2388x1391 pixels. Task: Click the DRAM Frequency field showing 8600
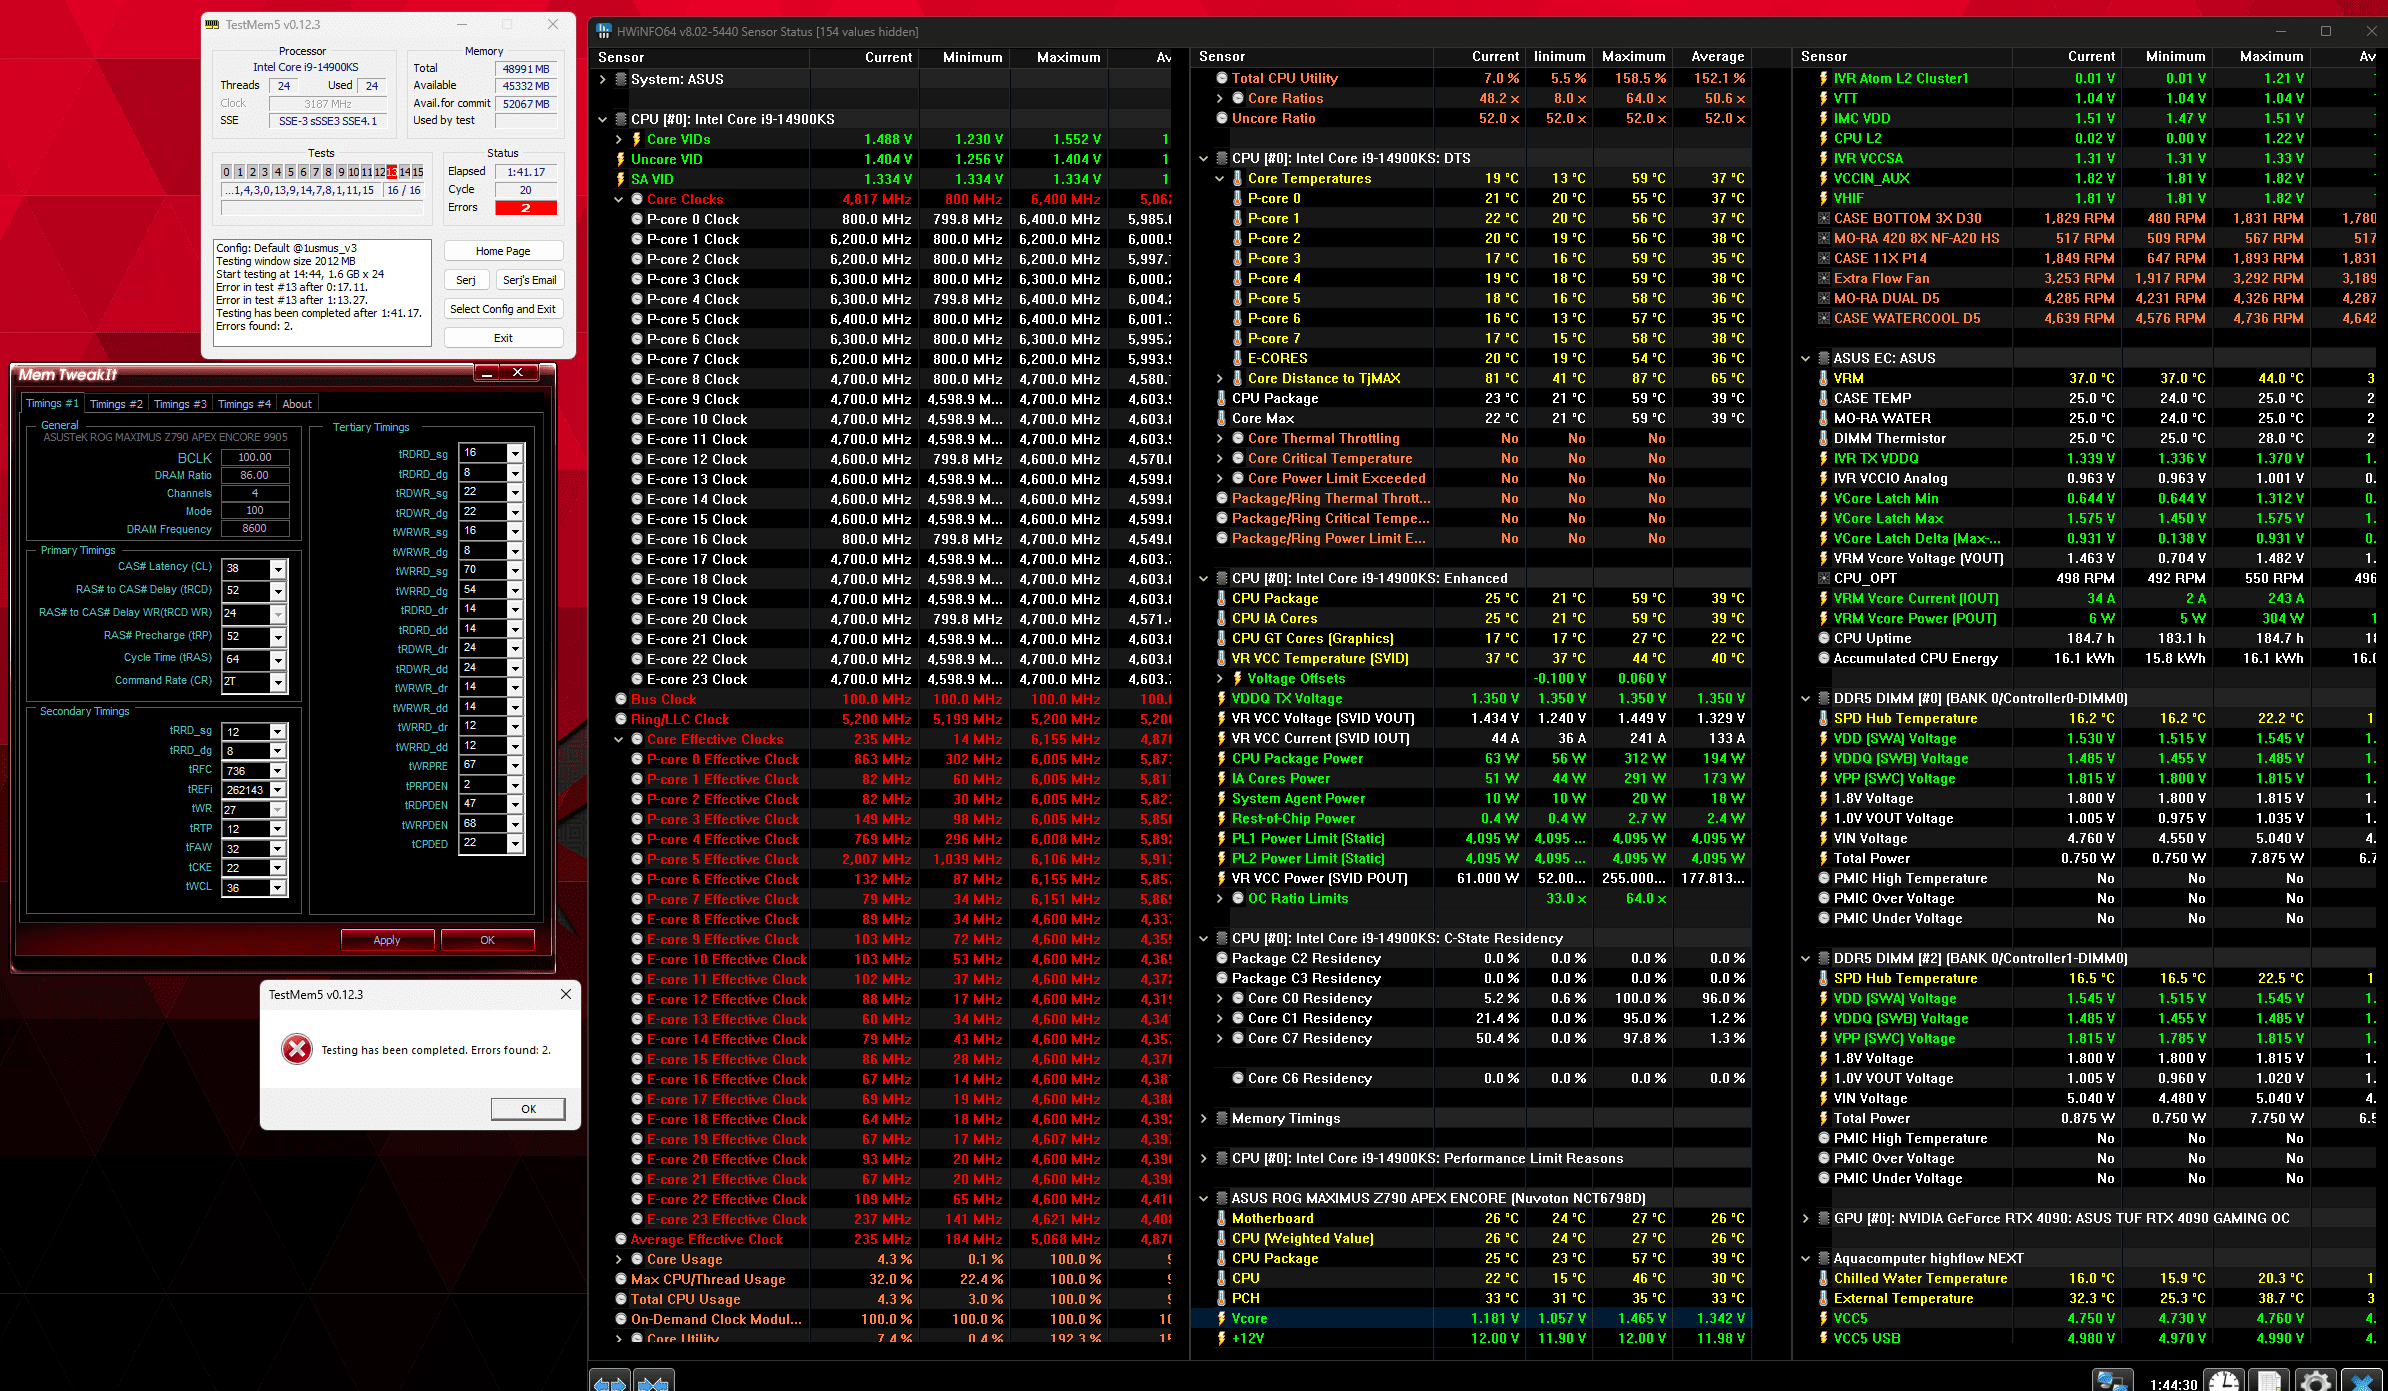pos(255,529)
